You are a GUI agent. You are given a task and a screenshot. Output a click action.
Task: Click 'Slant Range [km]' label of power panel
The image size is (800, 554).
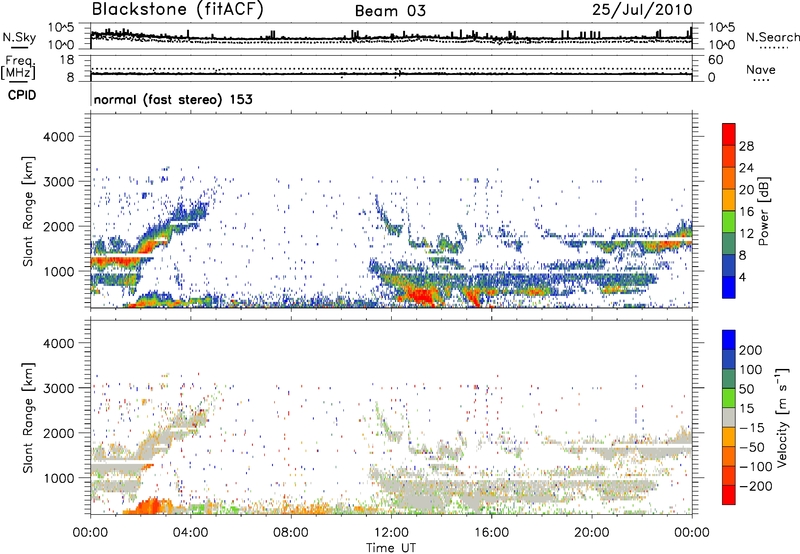(29, 211)
